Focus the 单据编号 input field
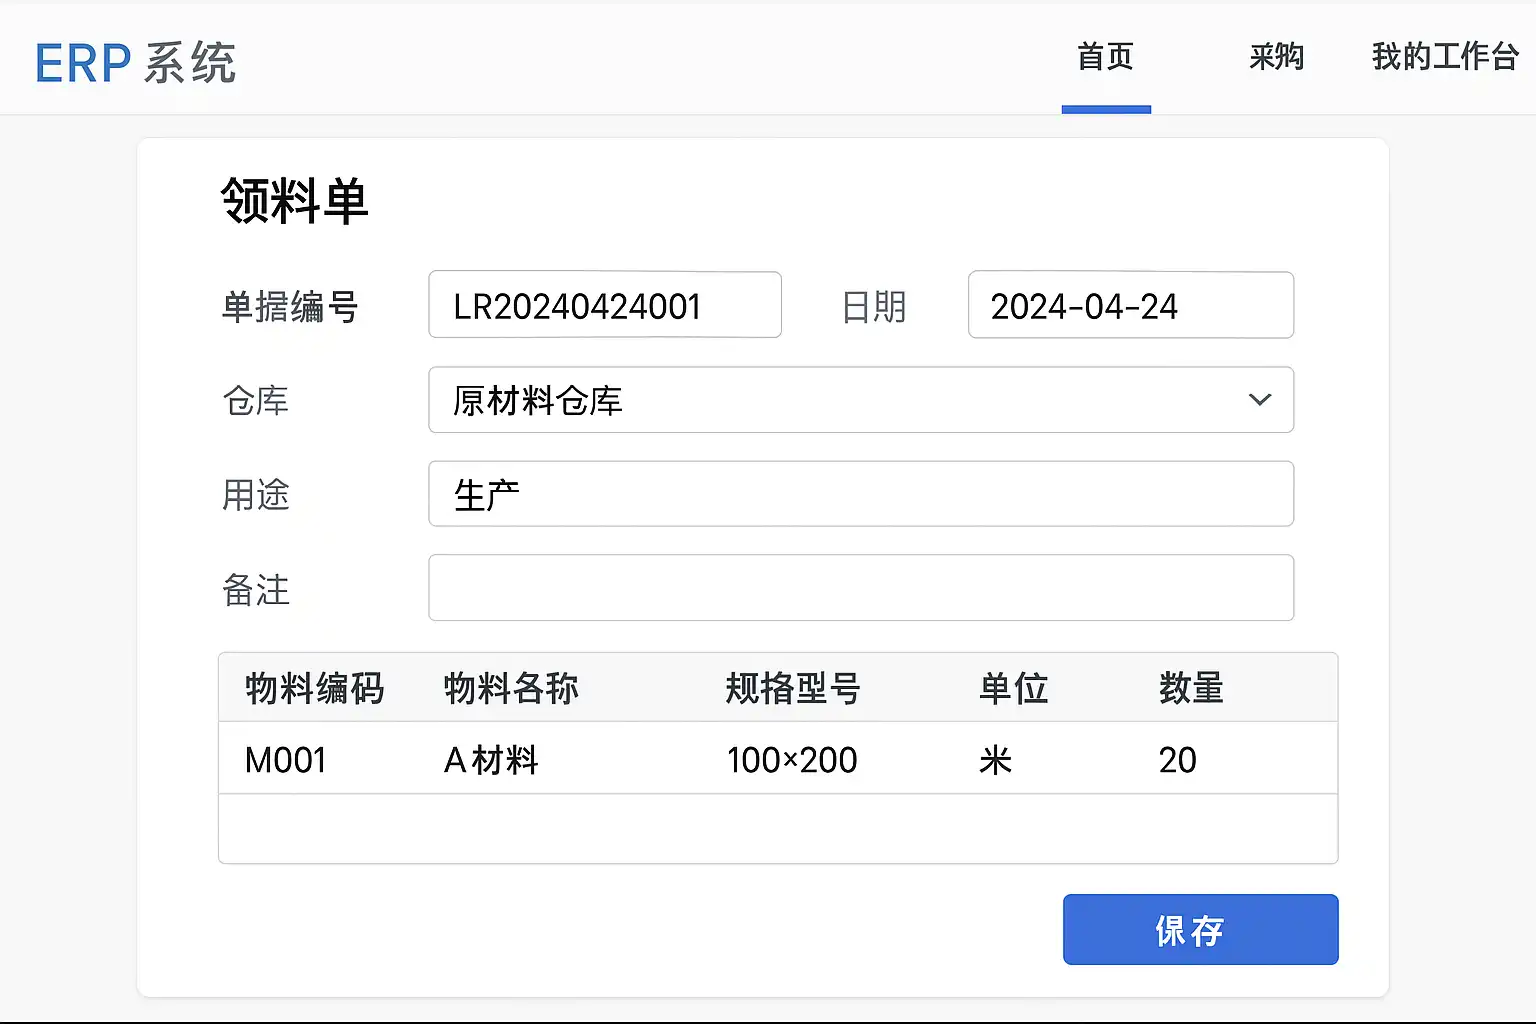 (x=604, y=305)
